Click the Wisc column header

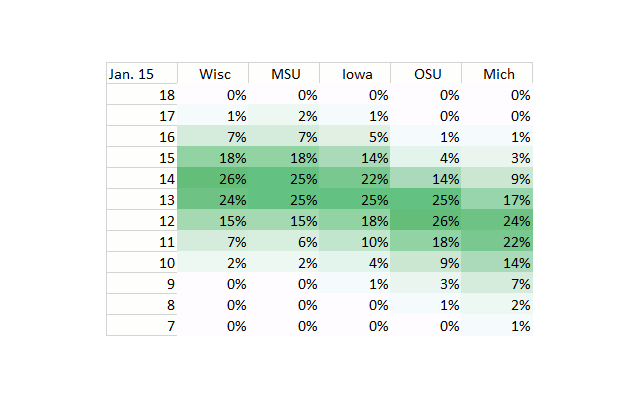point(214,74)
